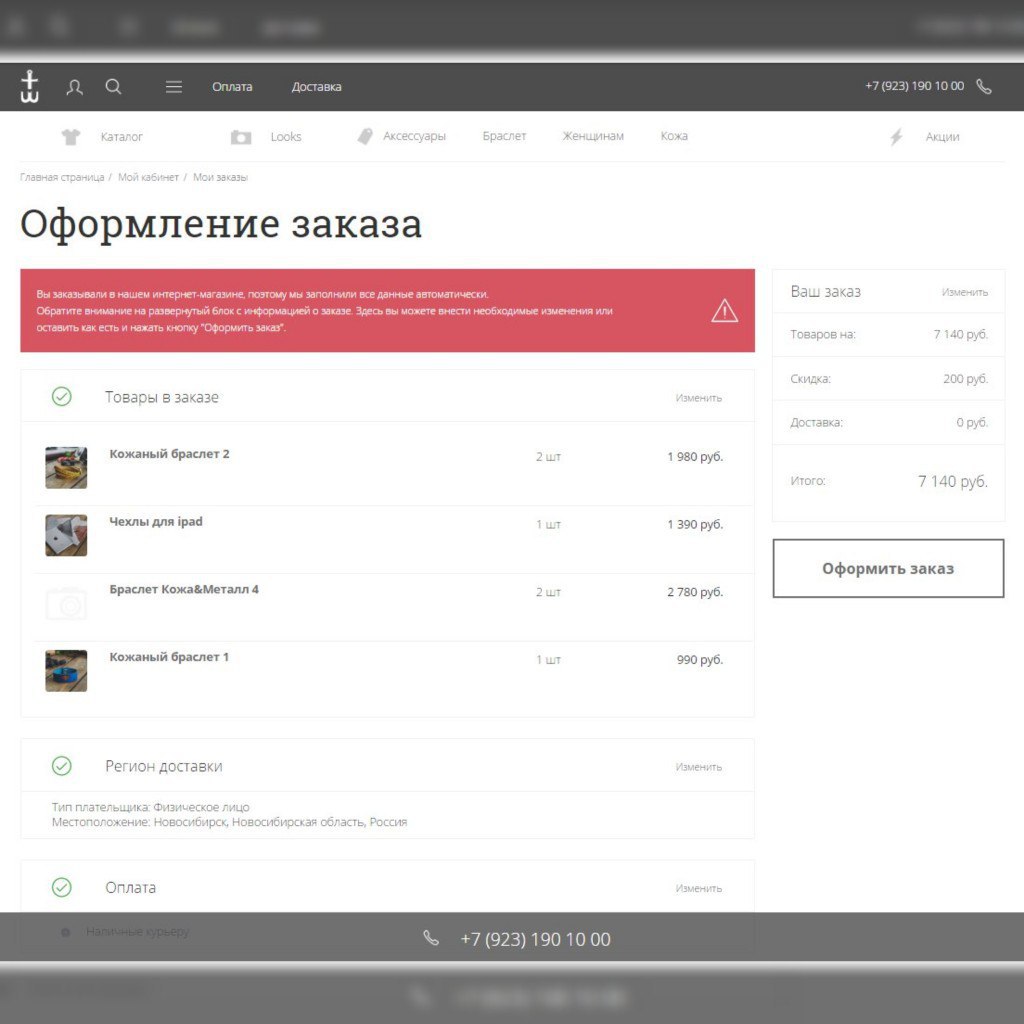1024x1024 pixels.
Task: Click the site logo icon
Action: 29,86
